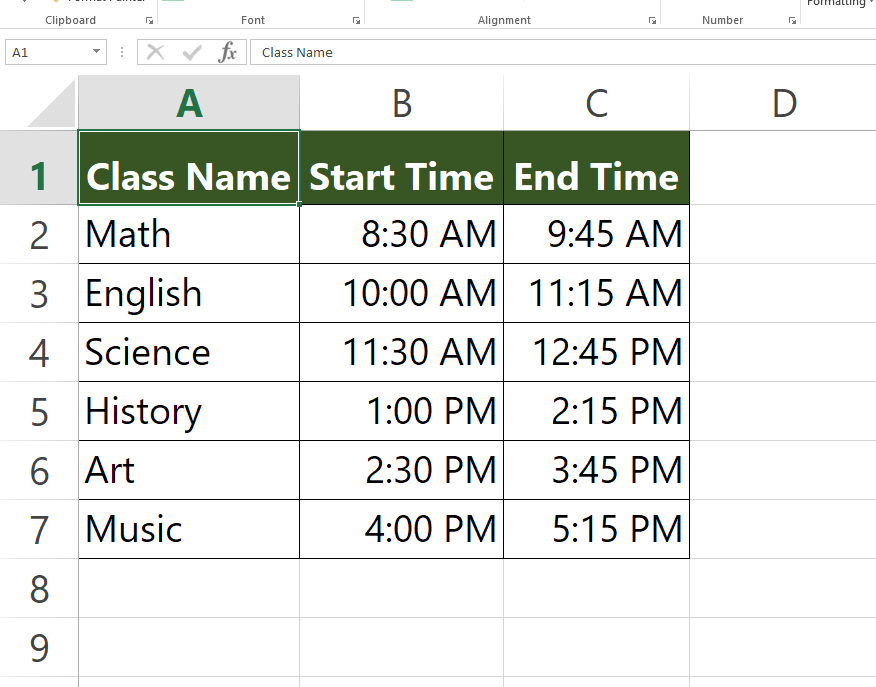Select the cell containing Music

point(188,529)
